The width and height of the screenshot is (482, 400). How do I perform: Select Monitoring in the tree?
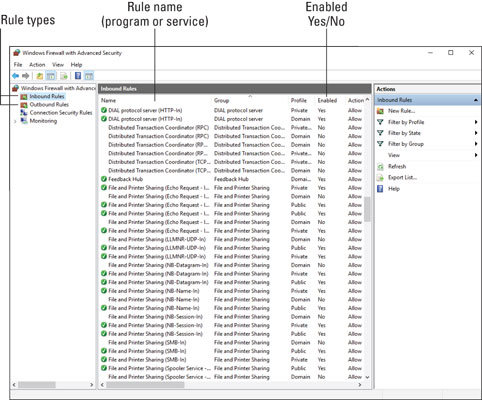click(x=43, y=121)
